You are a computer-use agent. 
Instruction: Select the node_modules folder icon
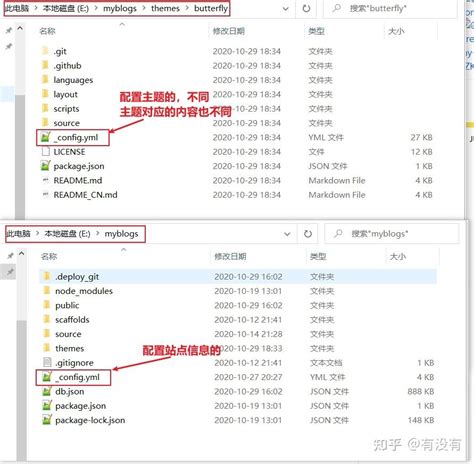tap(47, 291)
